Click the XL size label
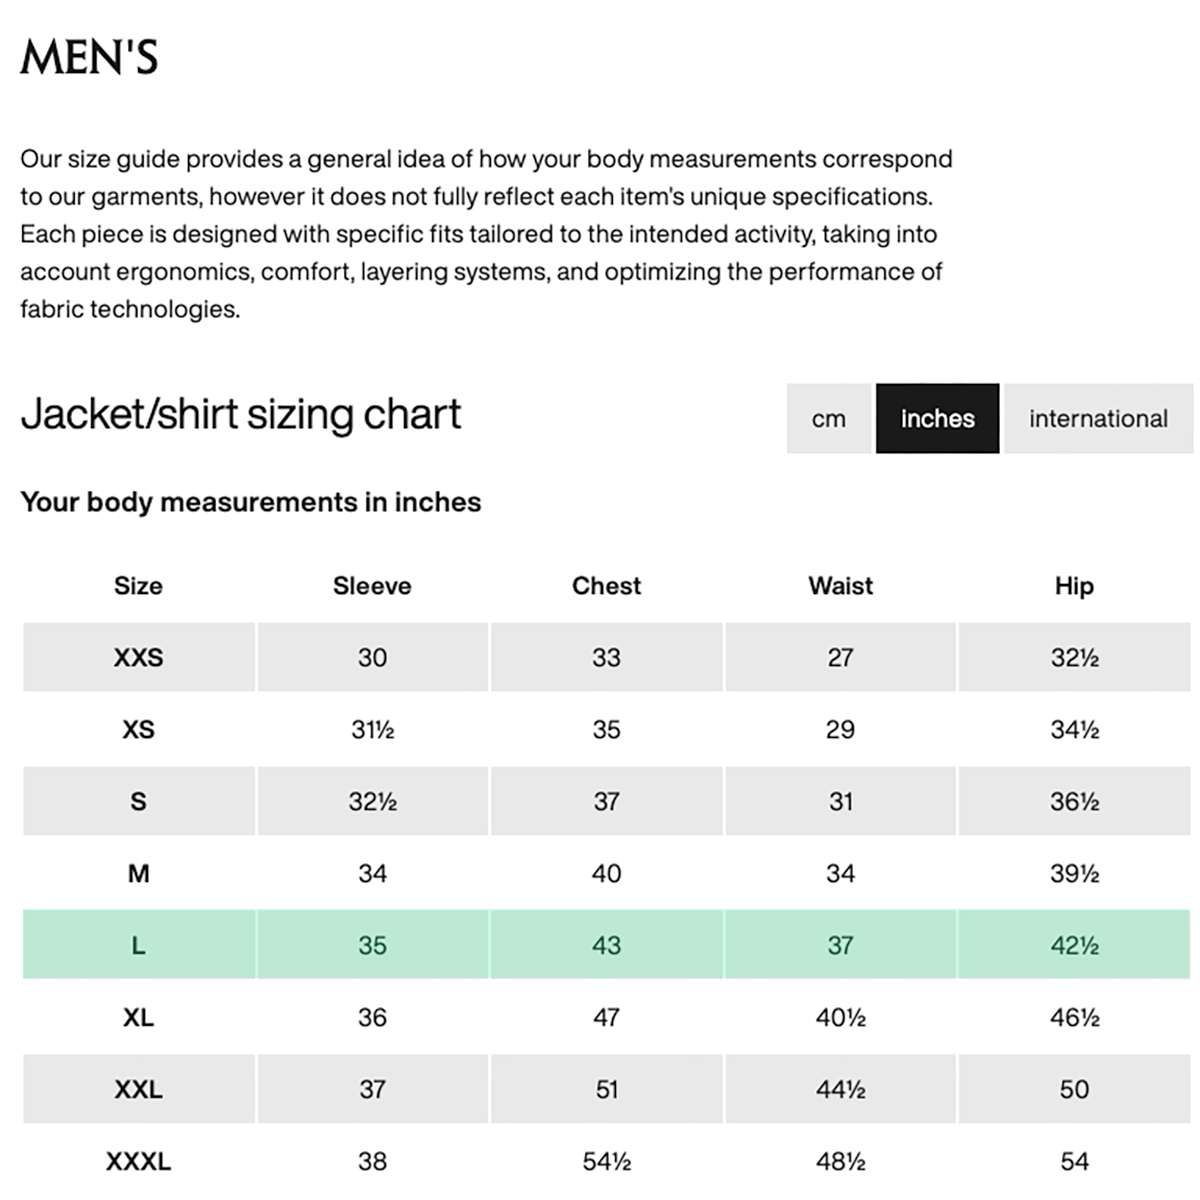Viewport: 1200px width, 1200px height. pos(138,1018)
